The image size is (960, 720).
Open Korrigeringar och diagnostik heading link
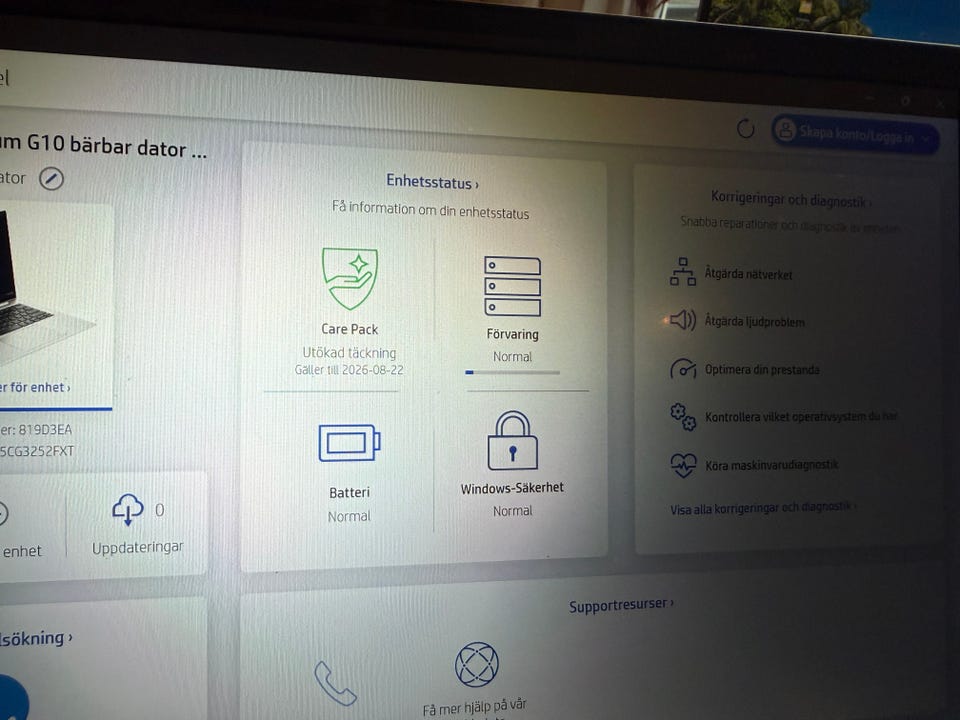pos(790,199)
